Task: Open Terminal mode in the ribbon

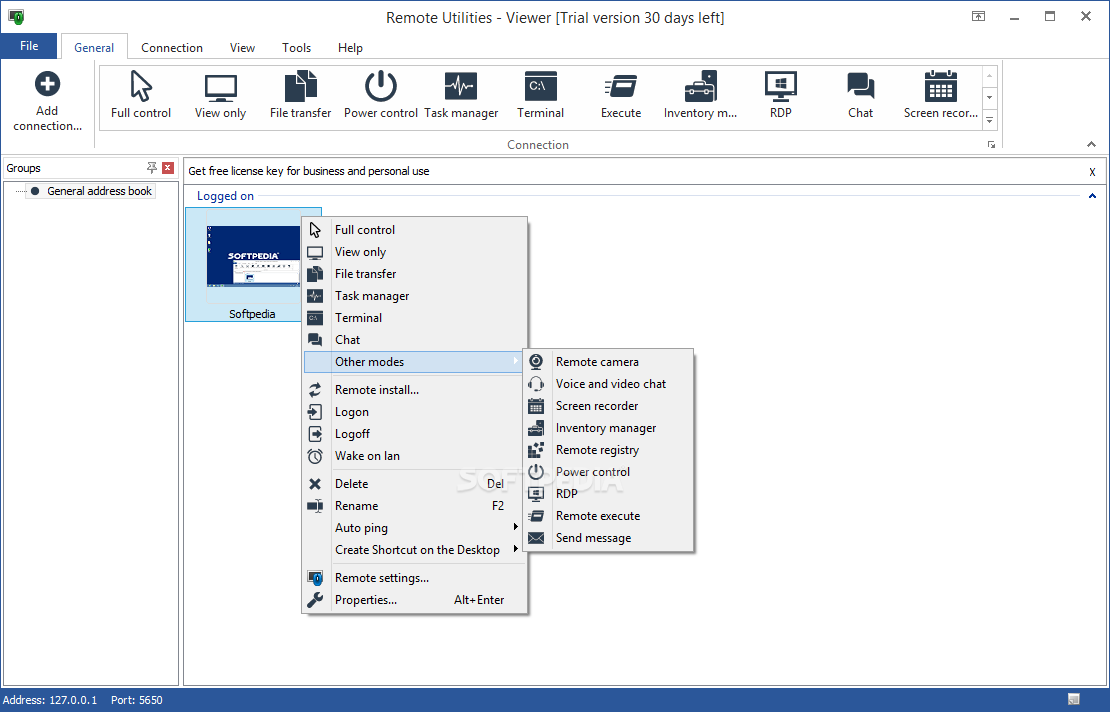Action: click(541, 95)
